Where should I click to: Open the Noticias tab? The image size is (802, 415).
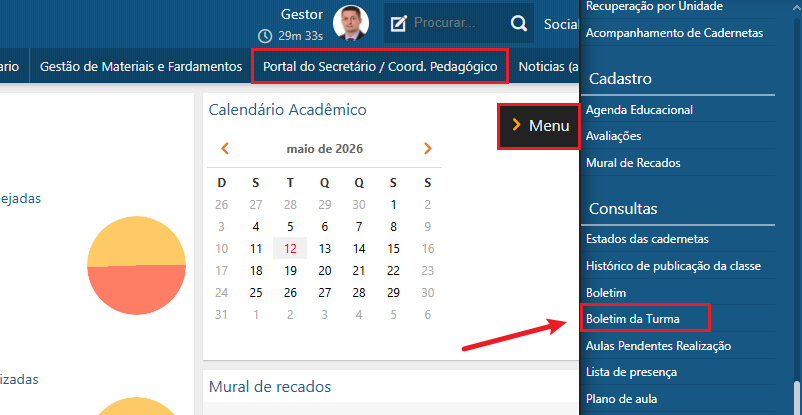coord(548,67)
